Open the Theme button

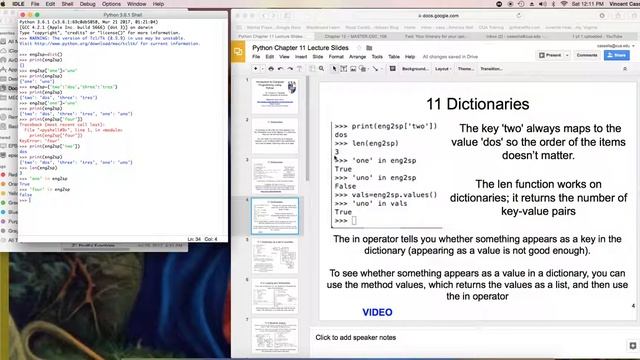(466, 69)
